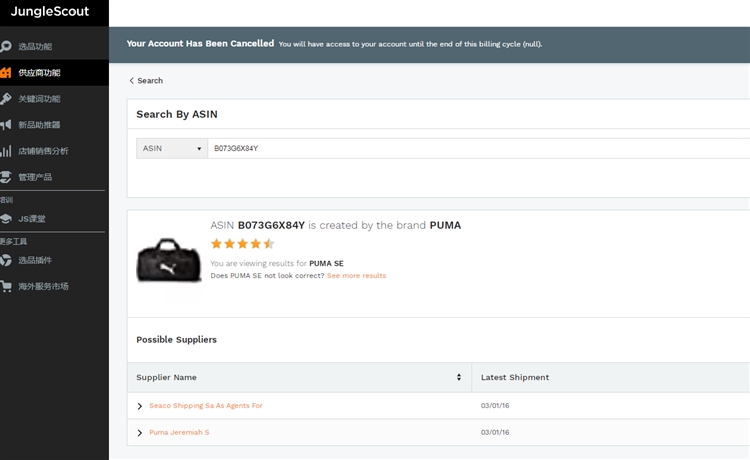750x460 pixels.
Task: Click the PUMA SE brand name text
Action: pyautogui.click(x=326, y=263)
